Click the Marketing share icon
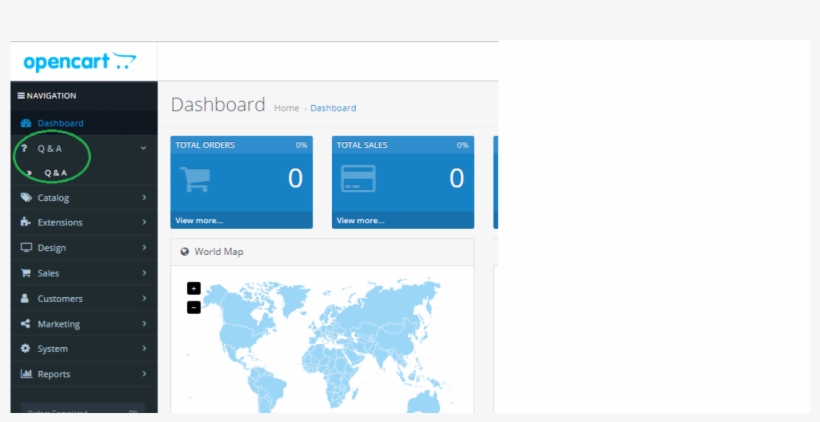Image resolution: width=820 pixels, height=422 pixels. [26, 324]
